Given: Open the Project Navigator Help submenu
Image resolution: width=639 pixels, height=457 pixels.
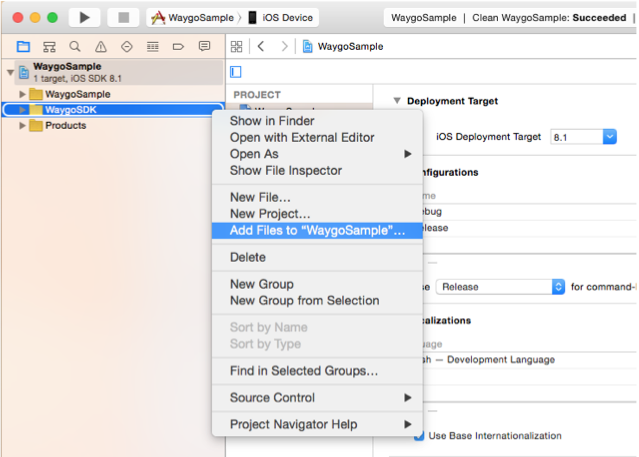Looking at the screenshot, I should pyautogui.click(x=317, y=424).
